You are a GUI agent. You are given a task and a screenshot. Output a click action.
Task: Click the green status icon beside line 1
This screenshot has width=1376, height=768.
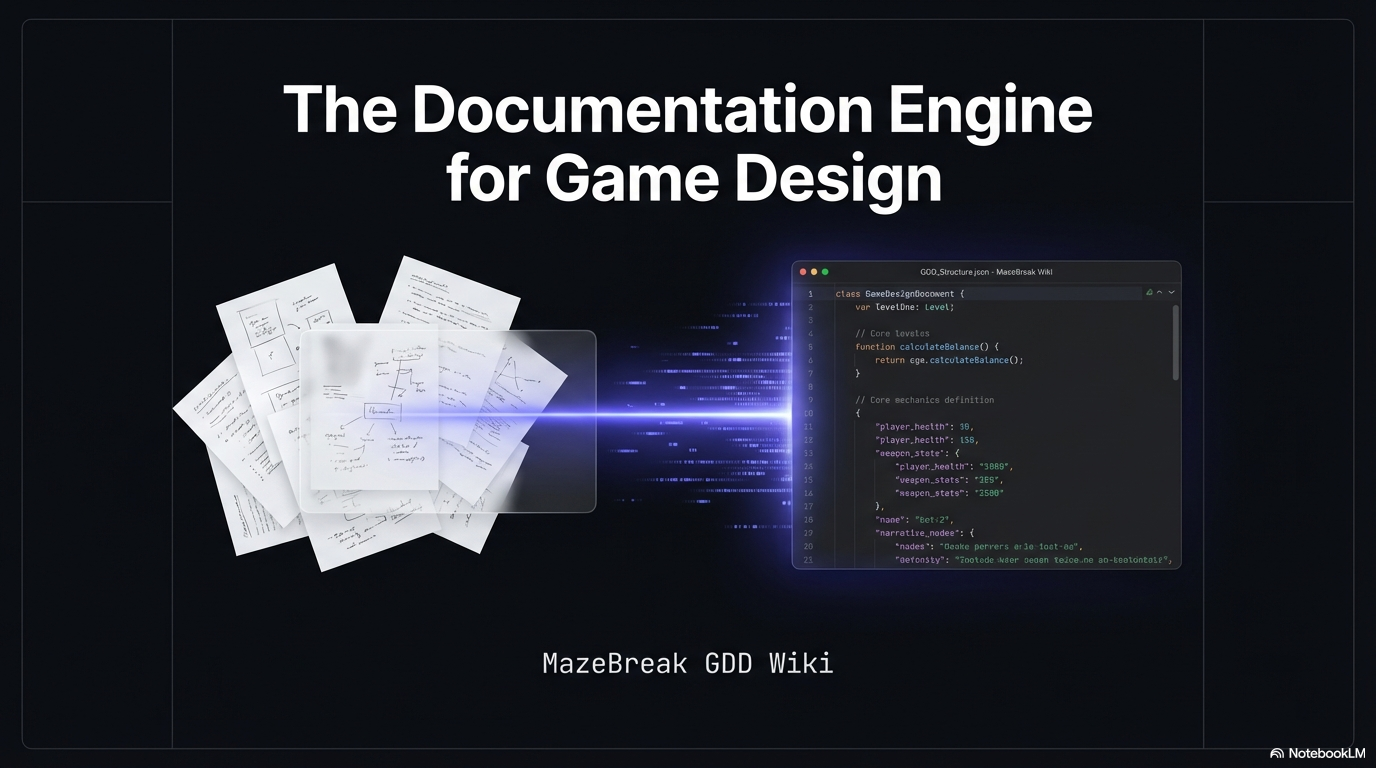tap(1149, 293)
